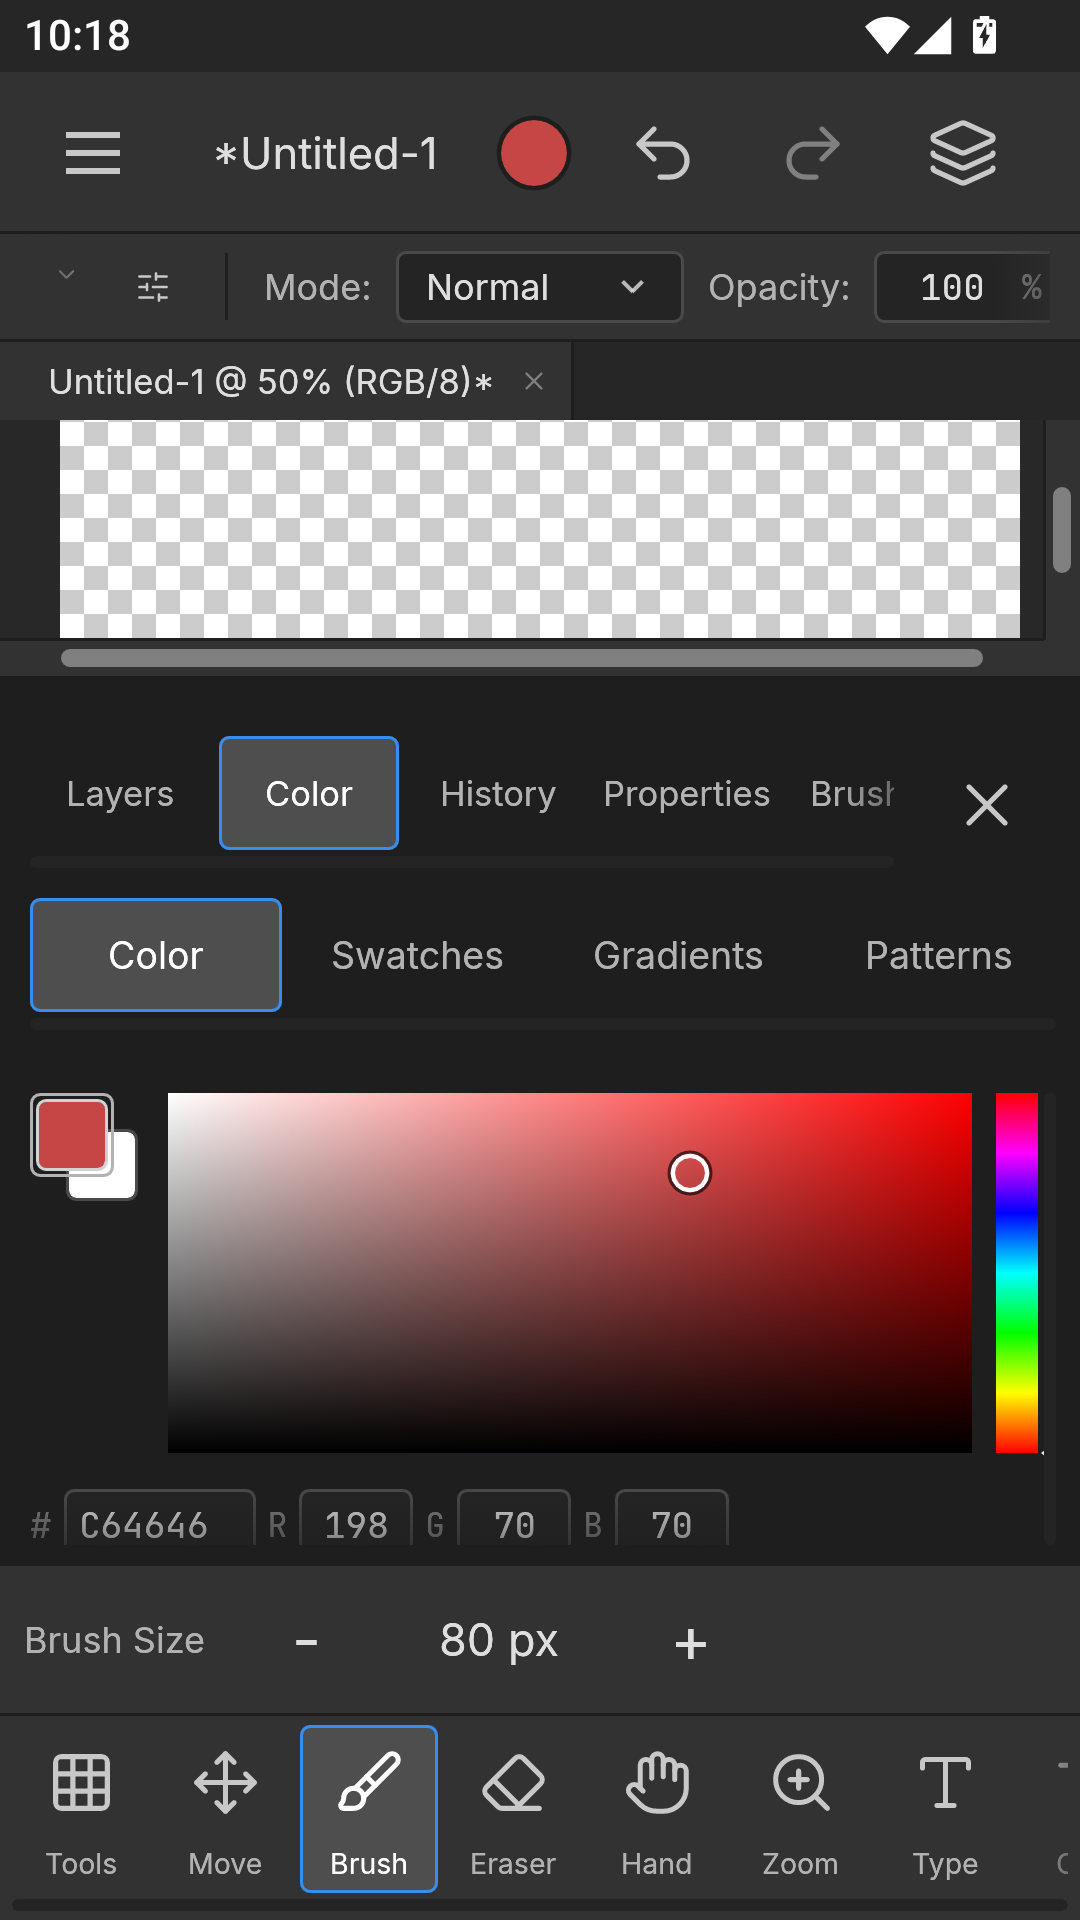The width and height of the screenshot is (1080, 1920).
Task: Open the Patterns sub-tab
Action: 938,955
